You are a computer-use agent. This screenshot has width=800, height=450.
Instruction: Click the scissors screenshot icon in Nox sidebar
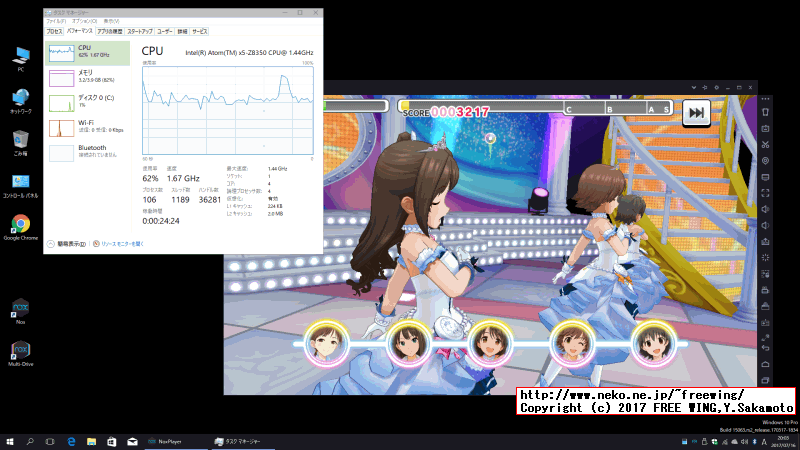click(765, 145)
